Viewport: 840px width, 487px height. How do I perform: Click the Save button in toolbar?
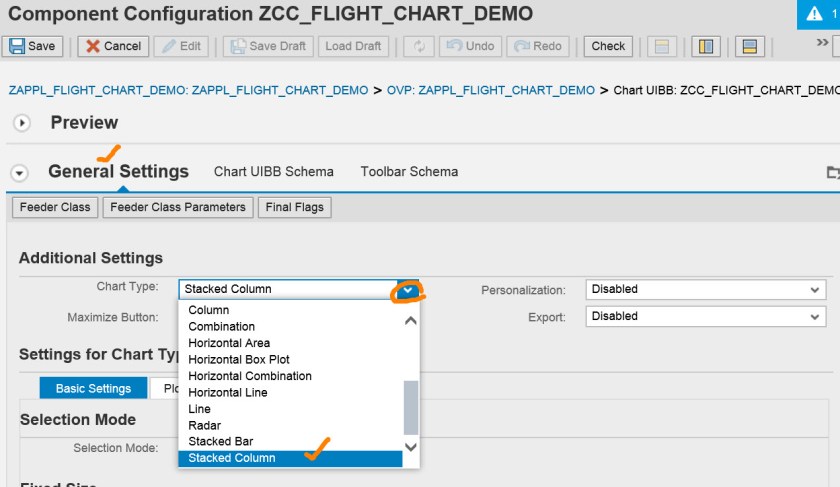pyautogui.click(x=32, y=46)
